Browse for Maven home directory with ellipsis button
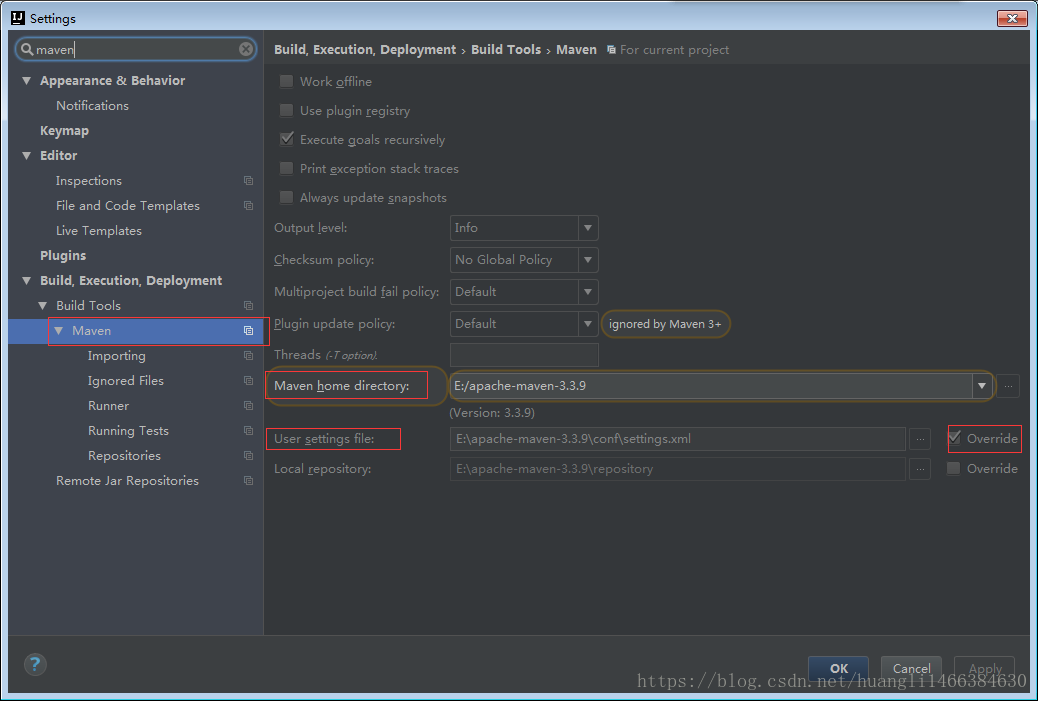 tap(1008, 386)
